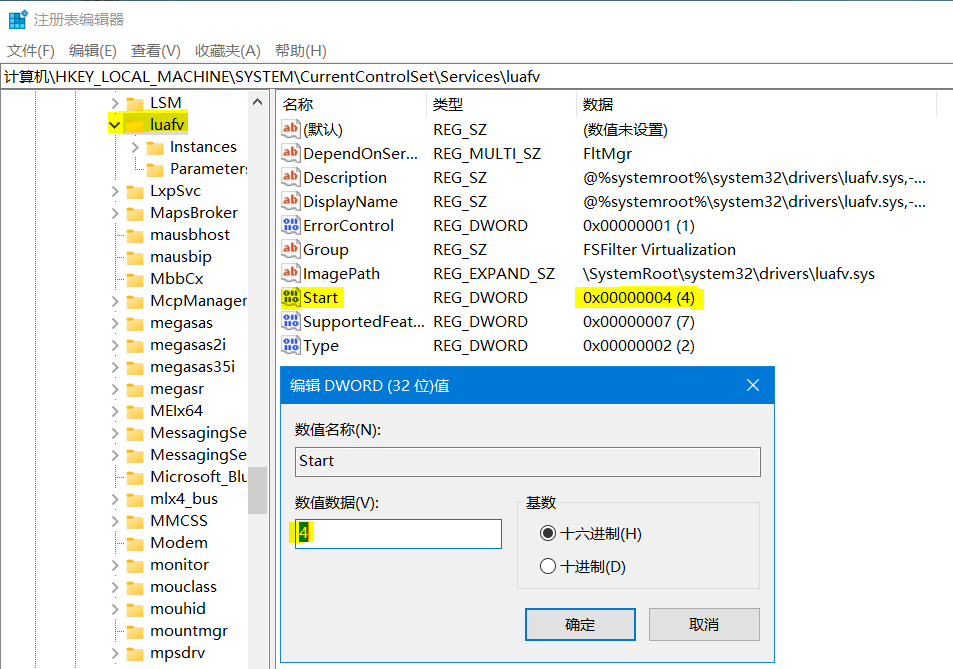Expand the Instances subkey

[x=136, y=147]
